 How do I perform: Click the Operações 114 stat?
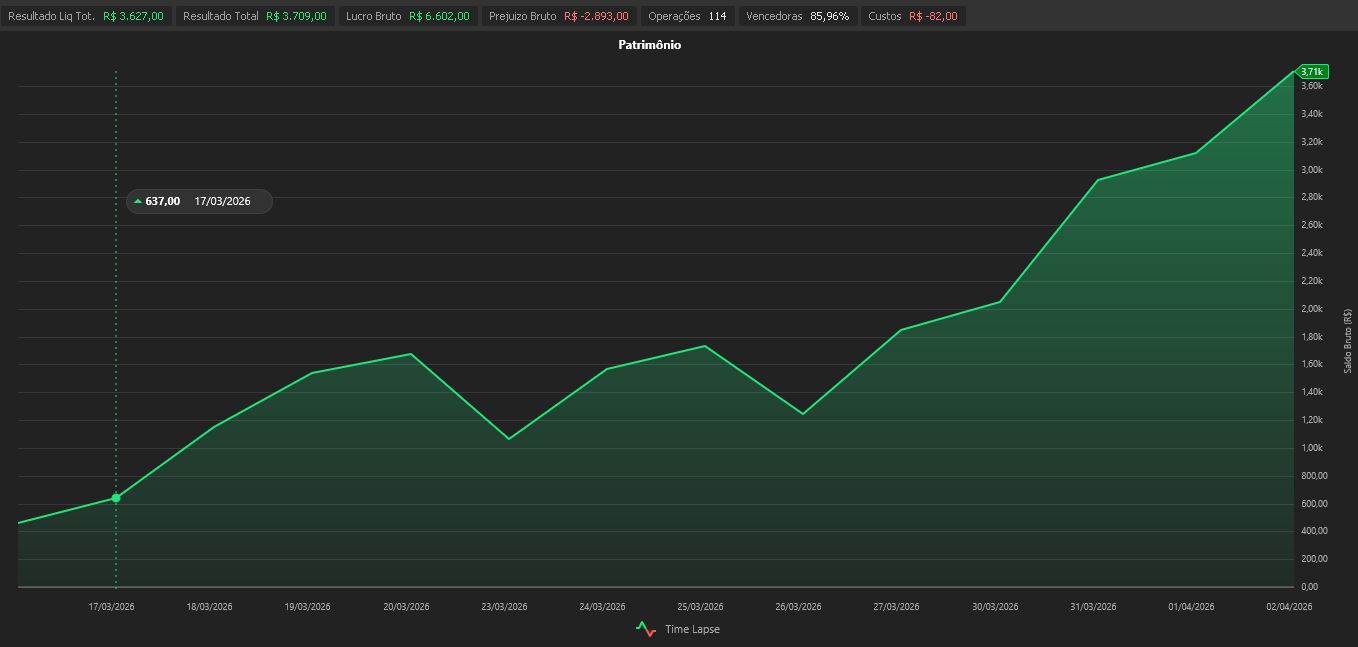[687, 16]
